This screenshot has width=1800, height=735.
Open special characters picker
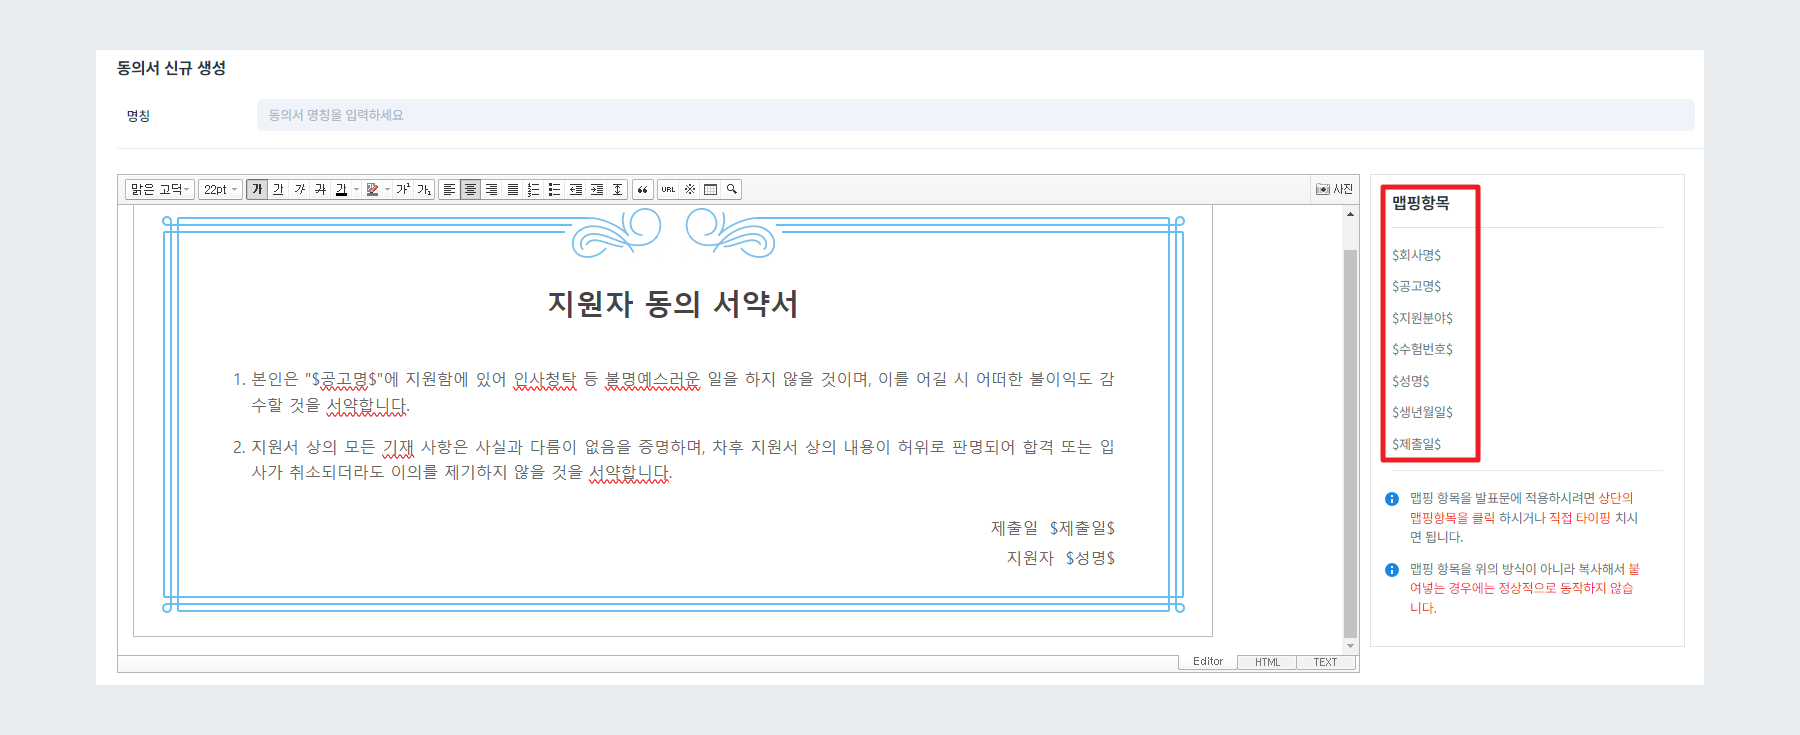[x=690, y=189]
